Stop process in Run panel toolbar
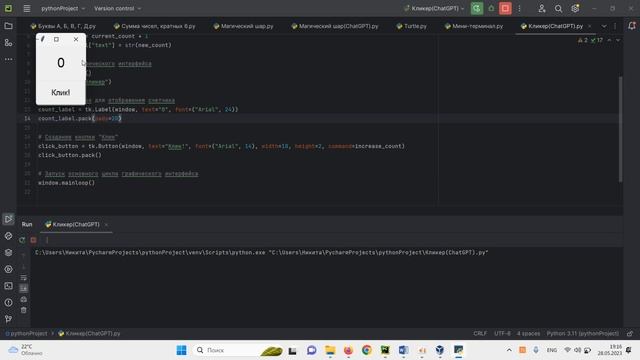The width and height of the screenshot is (640, 360). click(x=33, y=240)
